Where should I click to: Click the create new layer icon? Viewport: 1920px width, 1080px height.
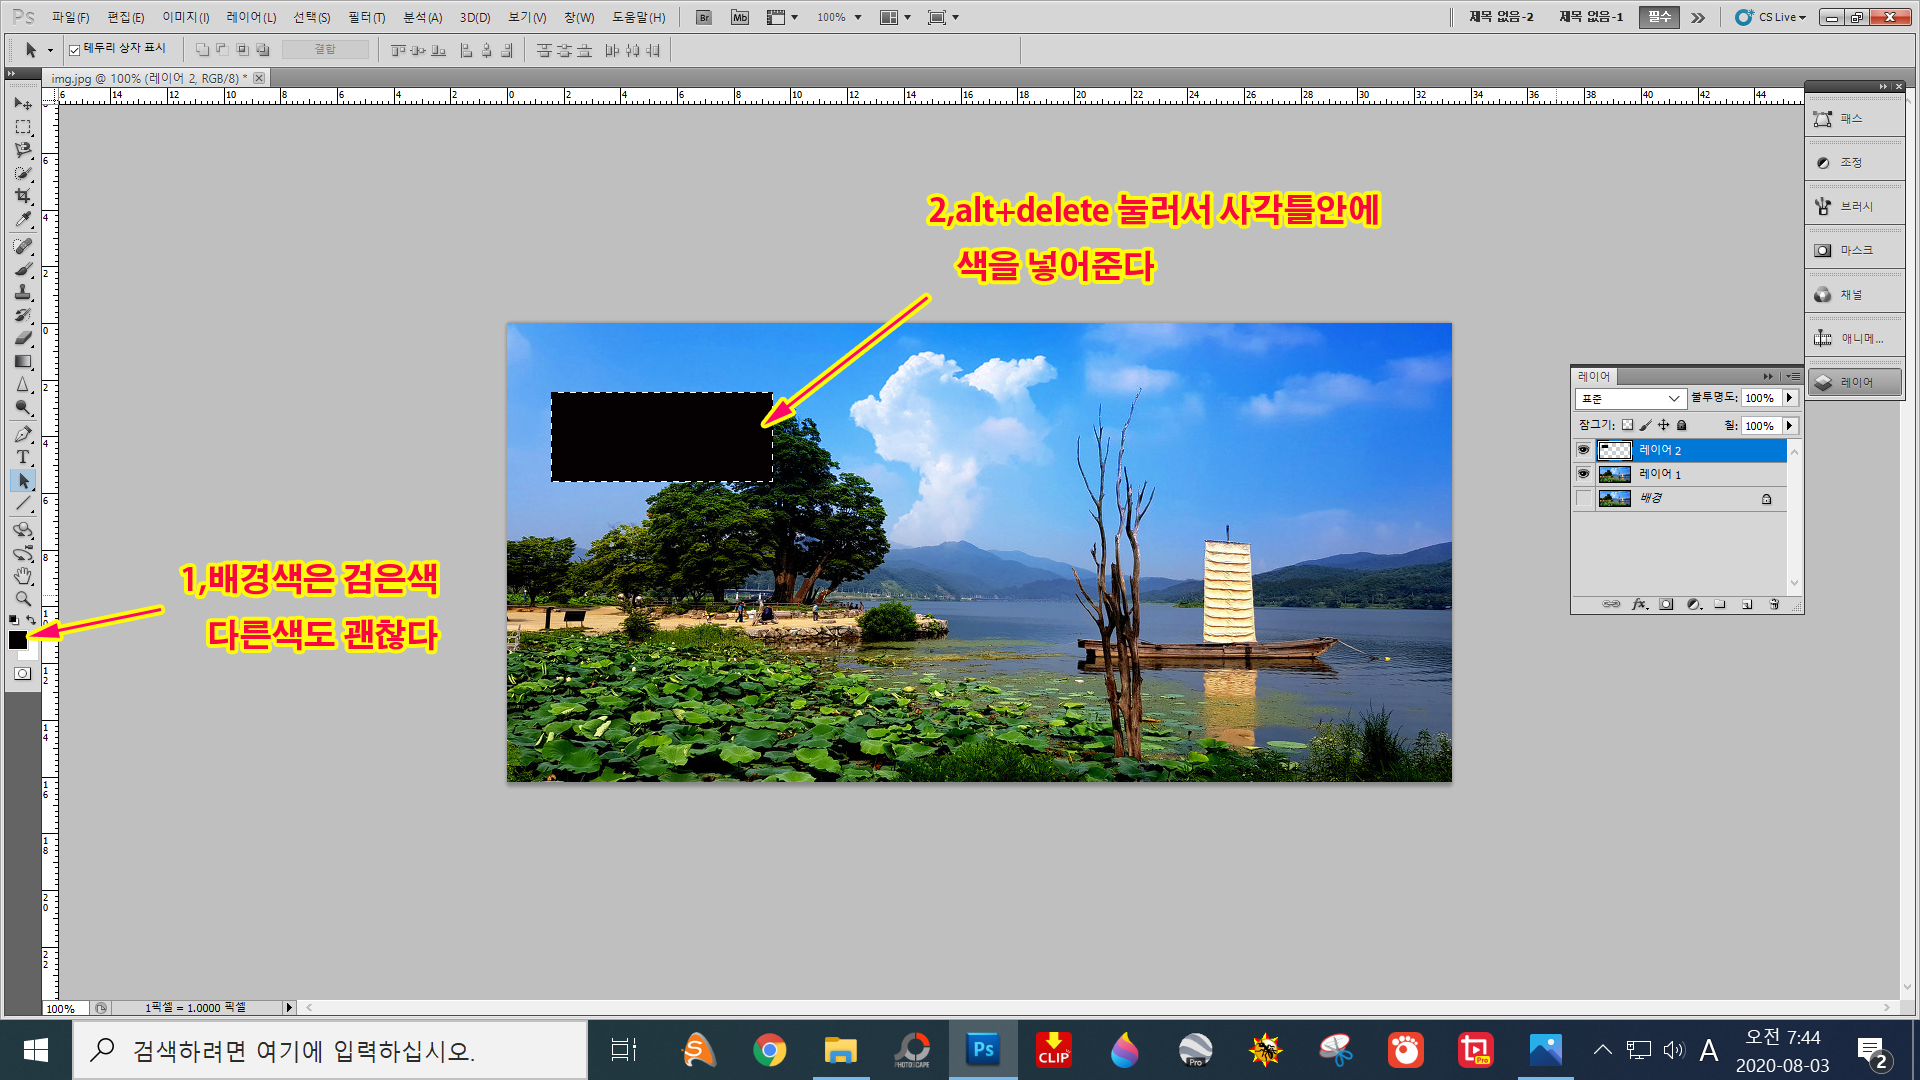(1747, 604)
